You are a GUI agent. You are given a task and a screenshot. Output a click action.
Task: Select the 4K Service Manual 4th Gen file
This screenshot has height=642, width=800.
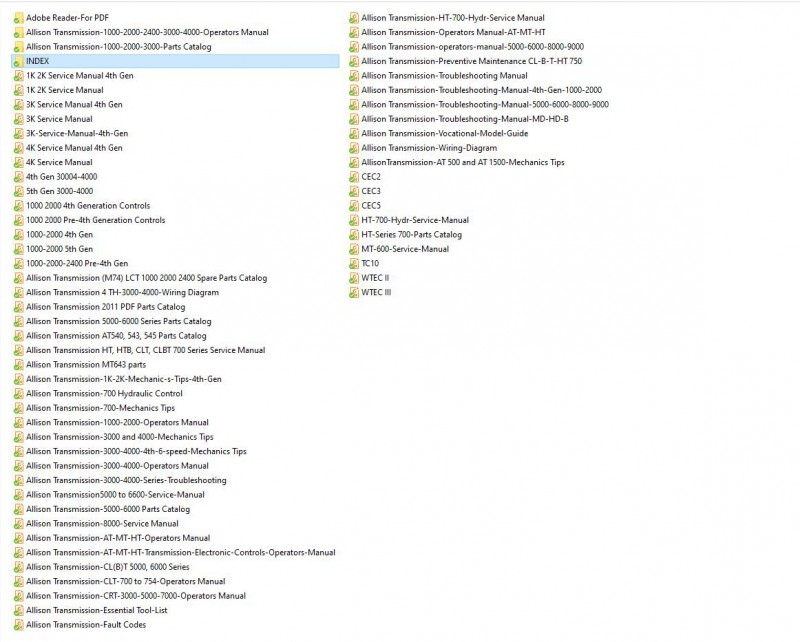coord(74,148)
